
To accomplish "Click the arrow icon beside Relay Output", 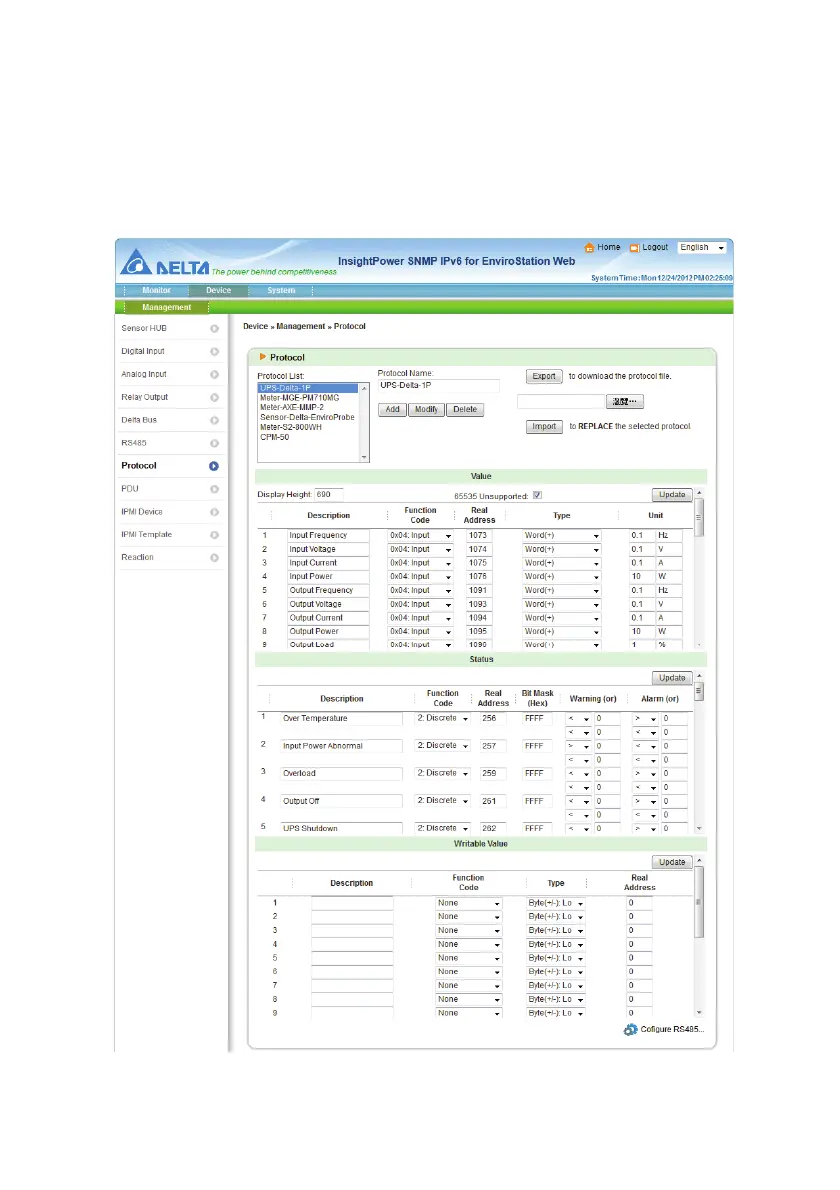I will click(214, 397).
